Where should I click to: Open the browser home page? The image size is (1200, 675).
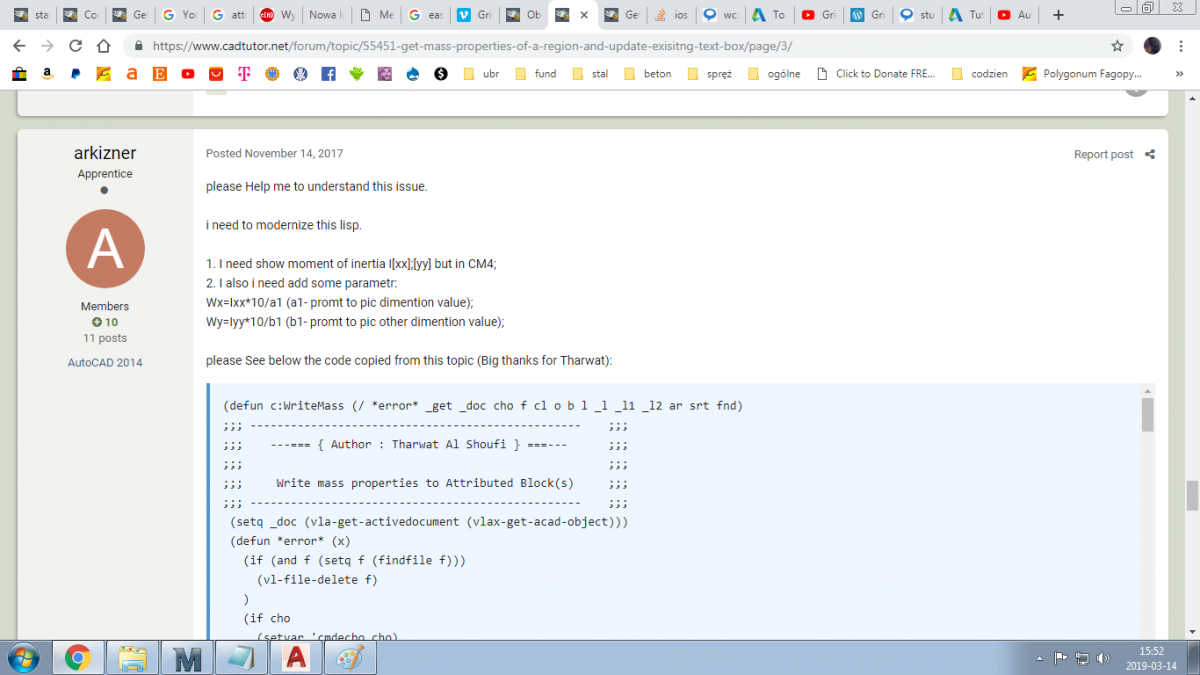coord(103,46)
